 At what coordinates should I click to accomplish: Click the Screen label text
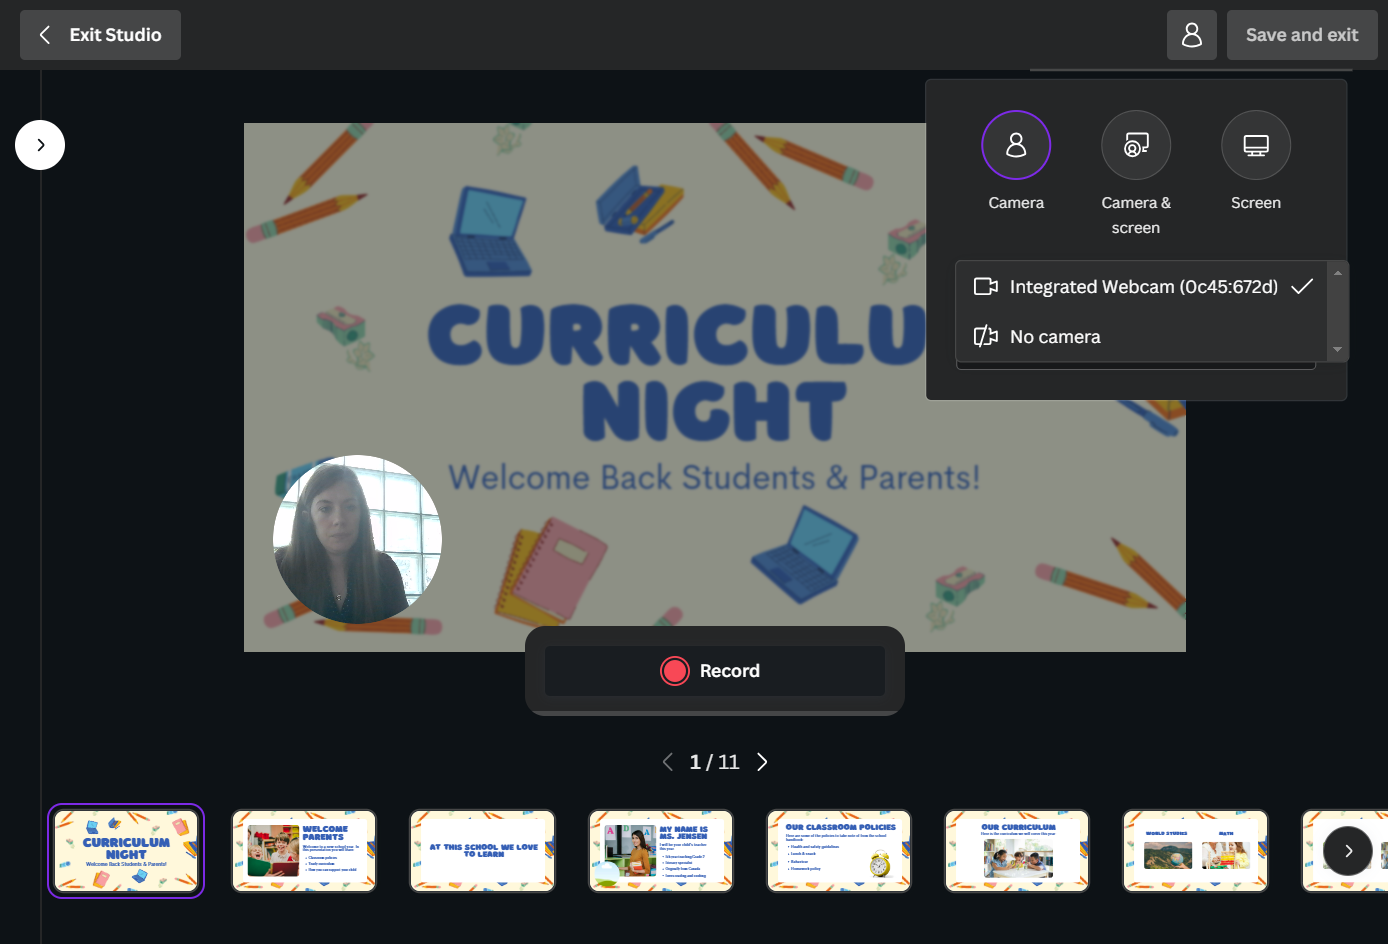[x=1256, y=203]
